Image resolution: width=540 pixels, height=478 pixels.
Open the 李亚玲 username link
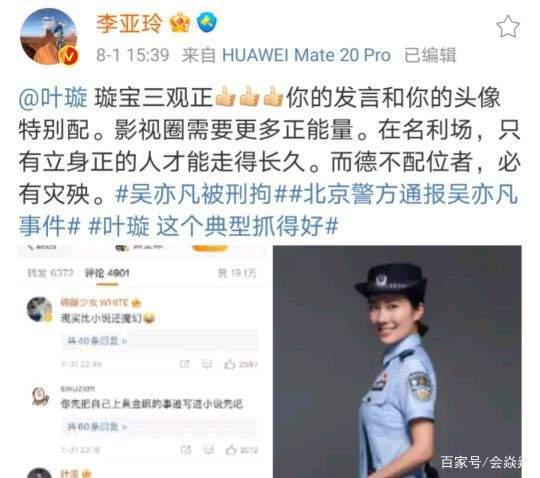click(x=129, y=23)
